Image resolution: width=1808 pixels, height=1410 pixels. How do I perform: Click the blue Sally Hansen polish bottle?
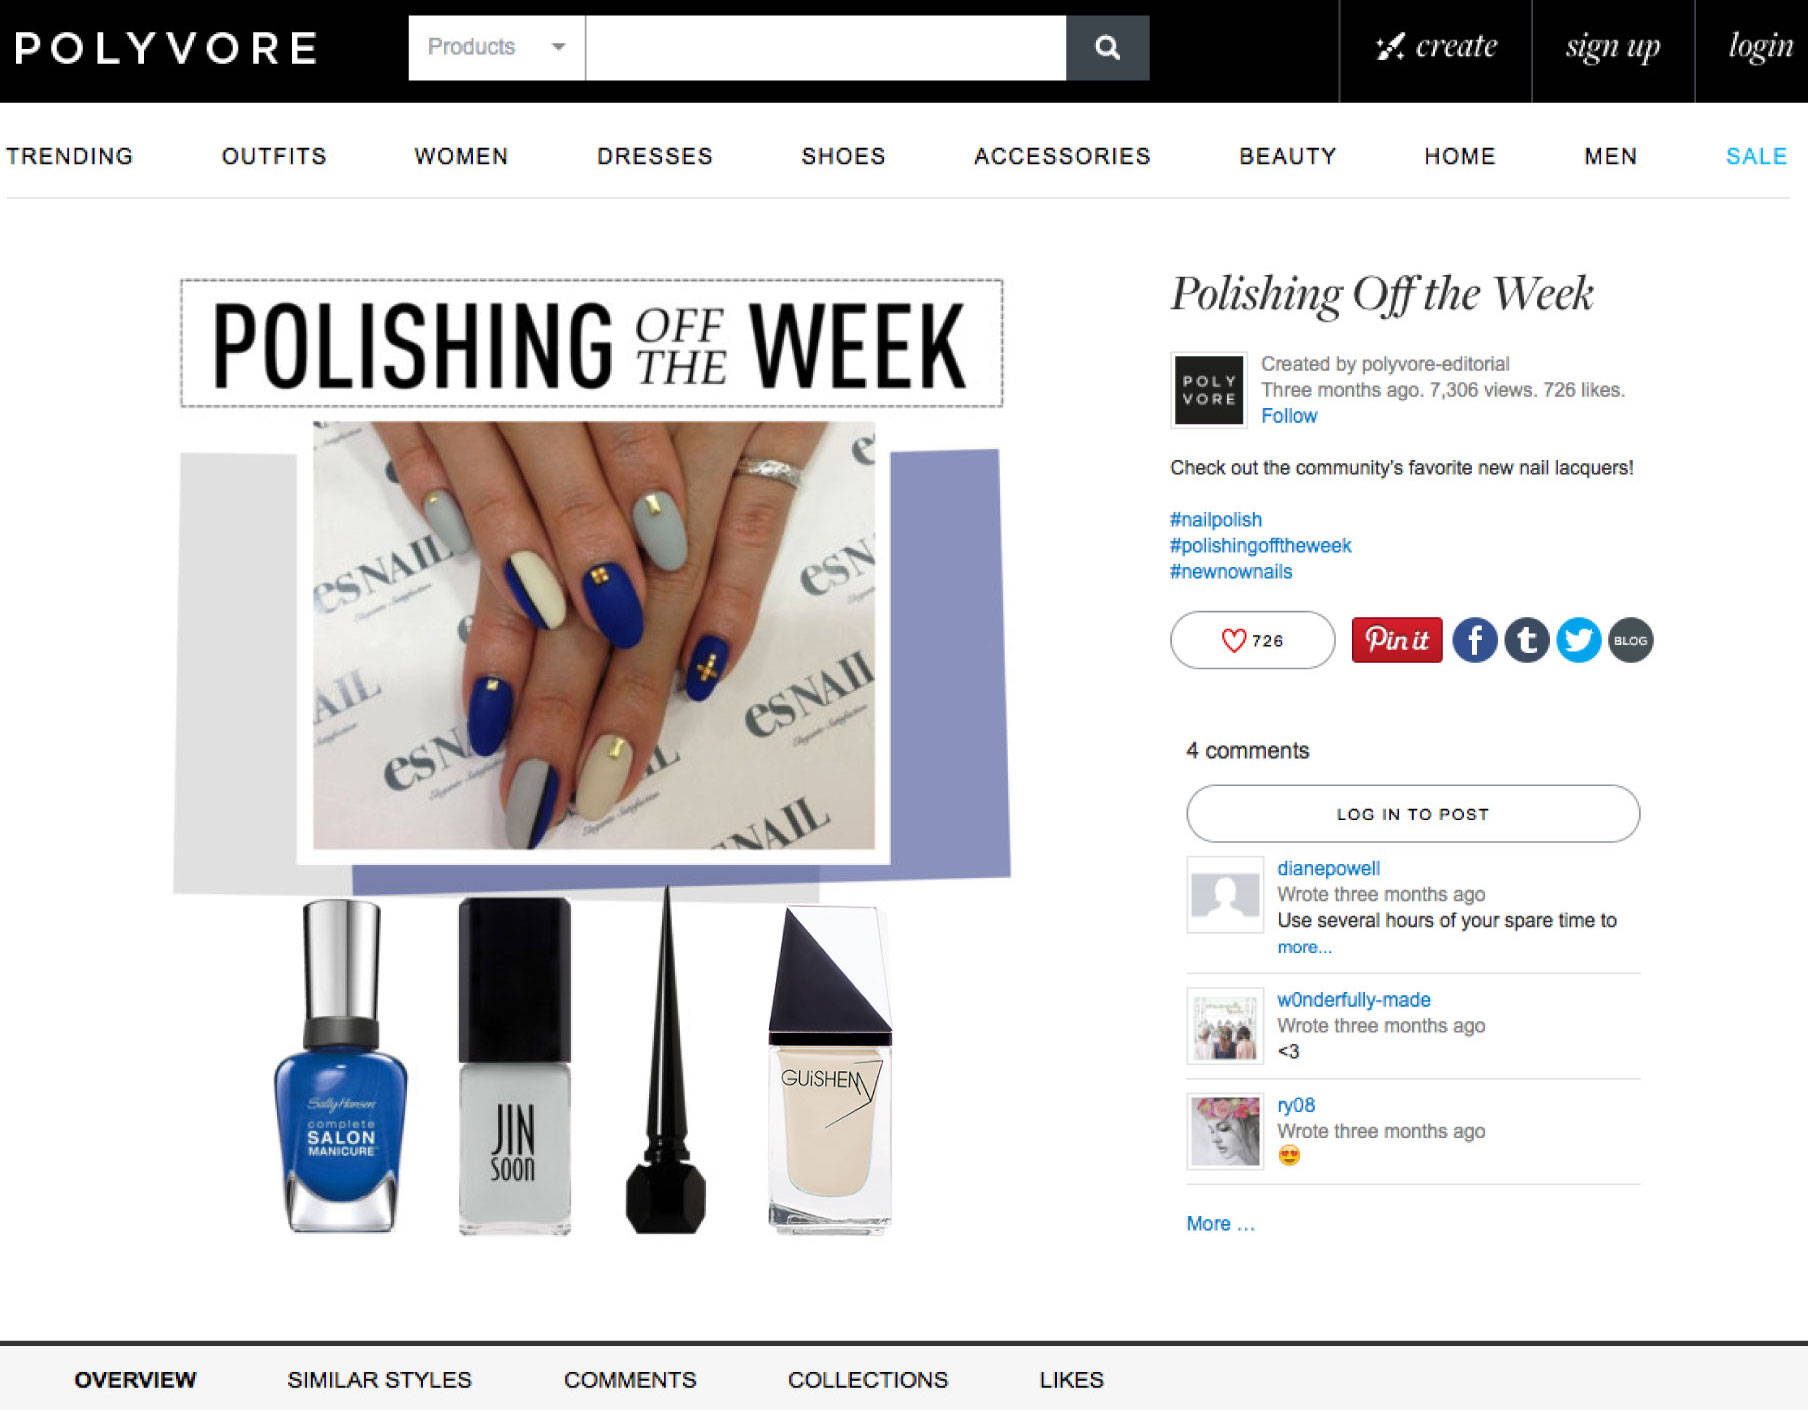pos(341,1066)
